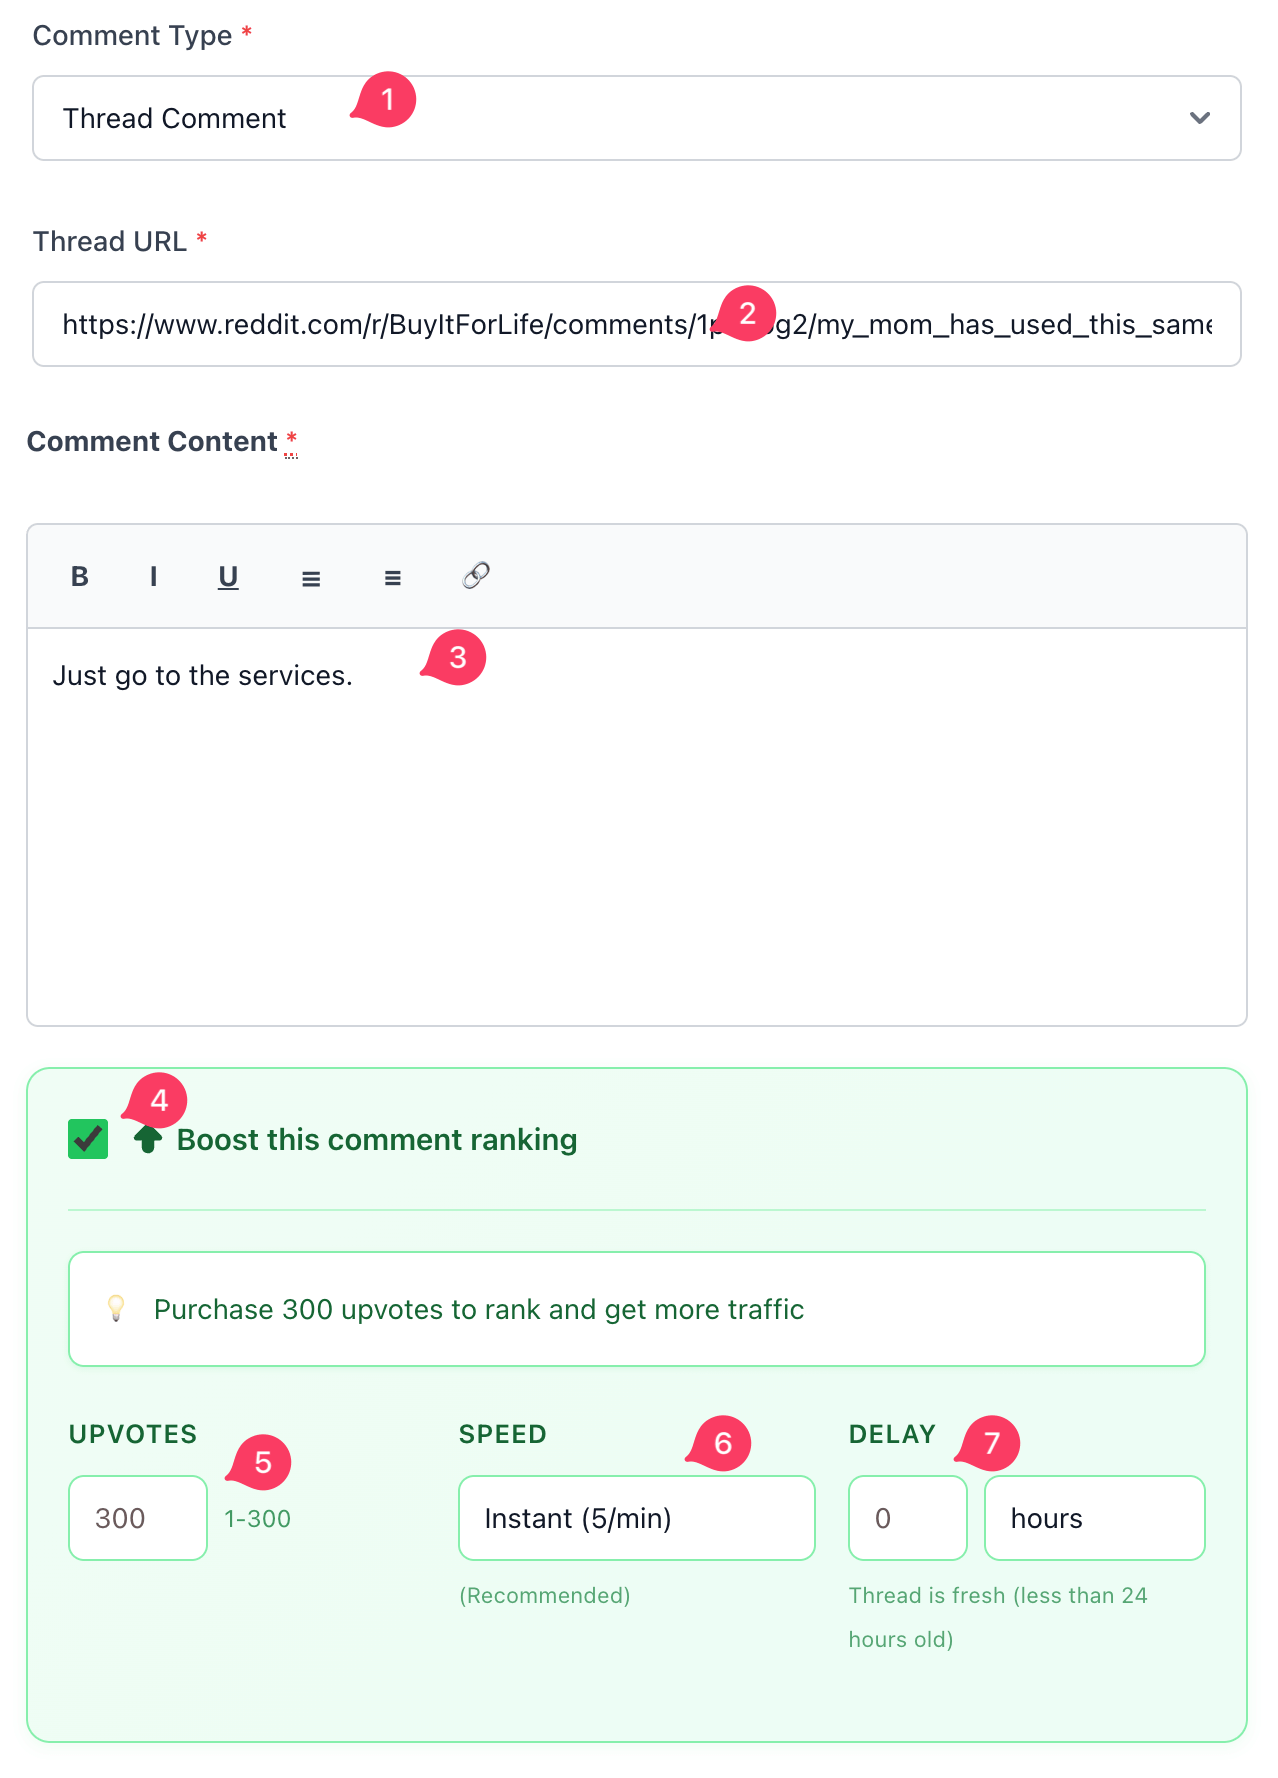The height and width of the screenshot is (1778, 1278).
Task: Apply bold formatting in the editor
Action: 79,576
